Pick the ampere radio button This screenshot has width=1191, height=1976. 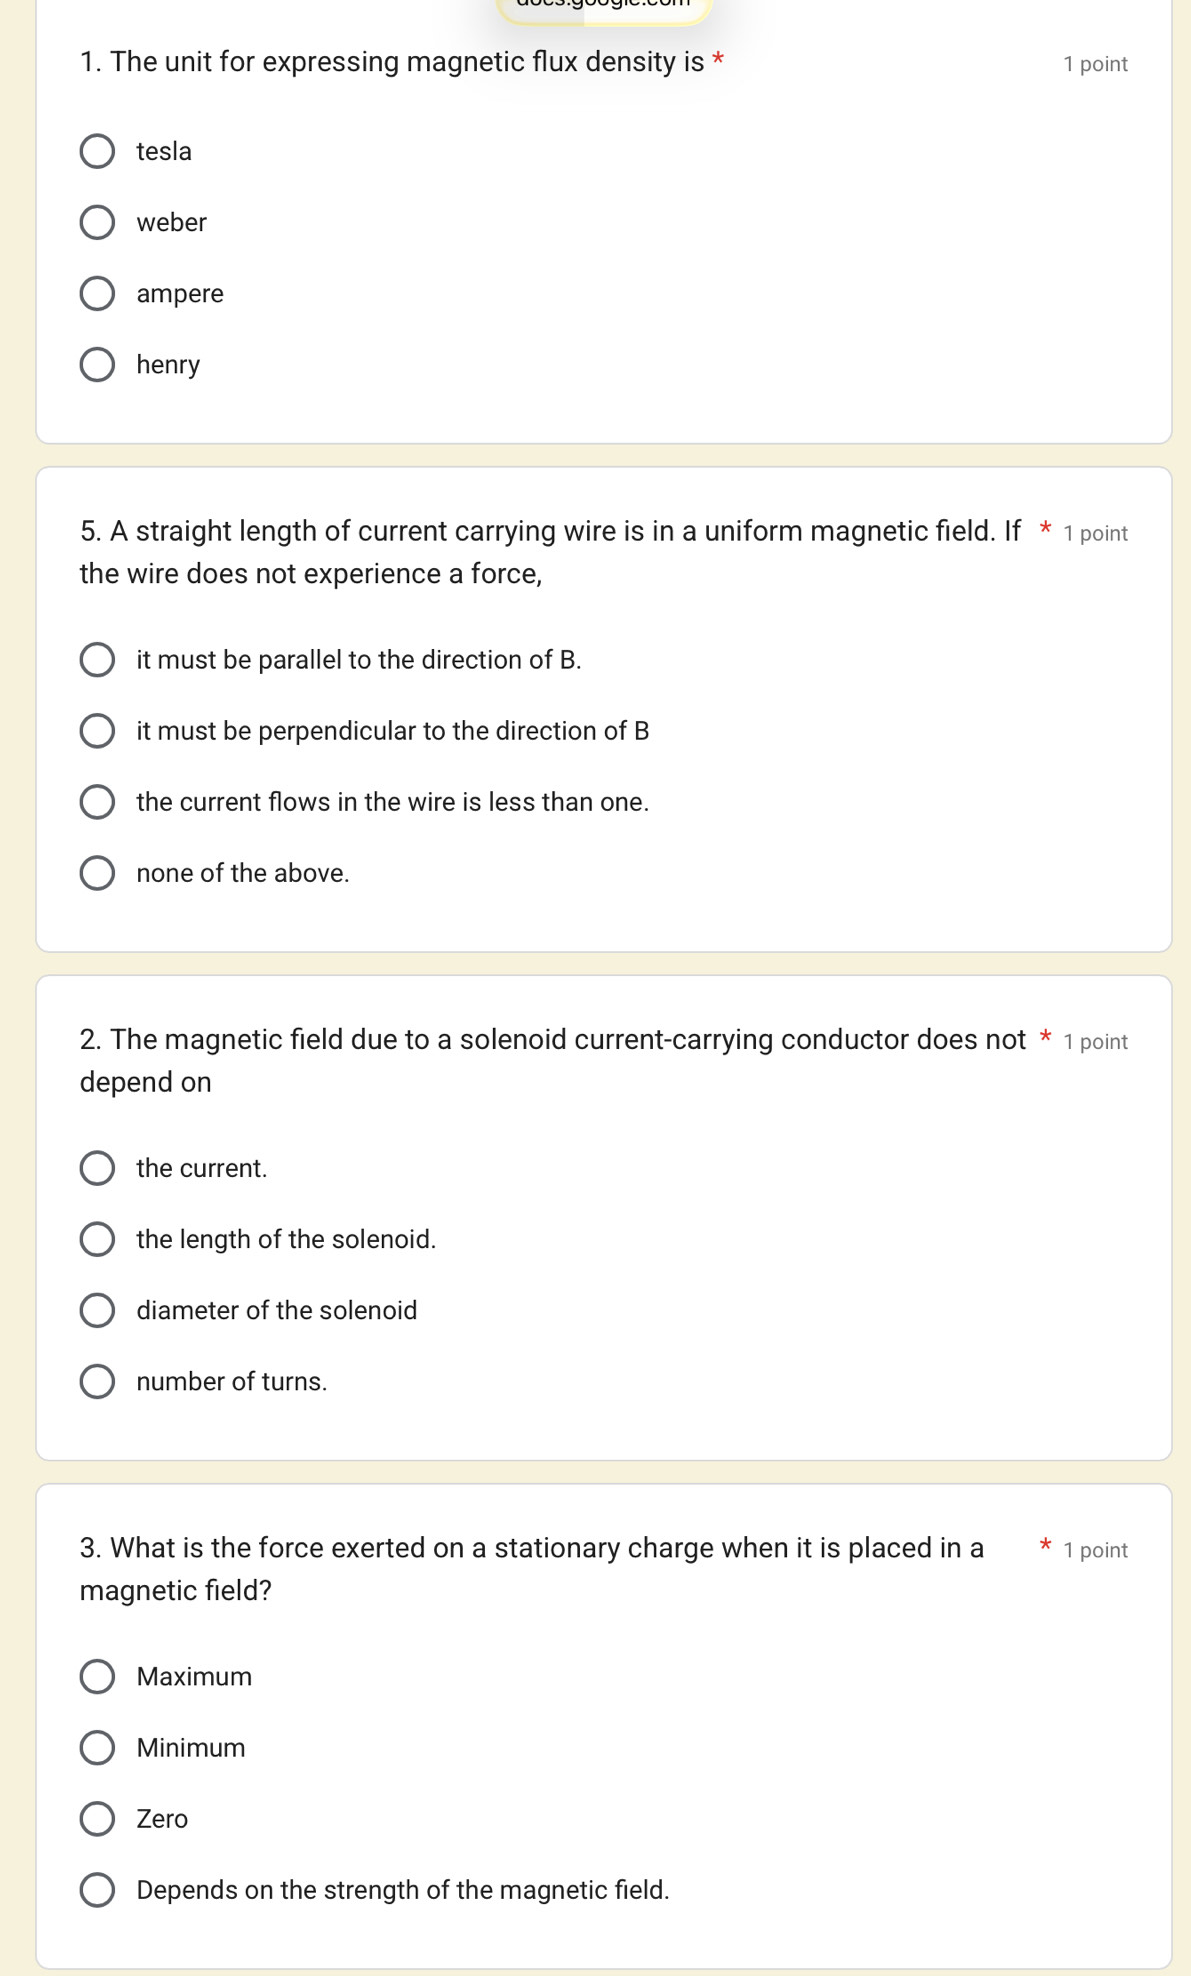coord(97,294)
